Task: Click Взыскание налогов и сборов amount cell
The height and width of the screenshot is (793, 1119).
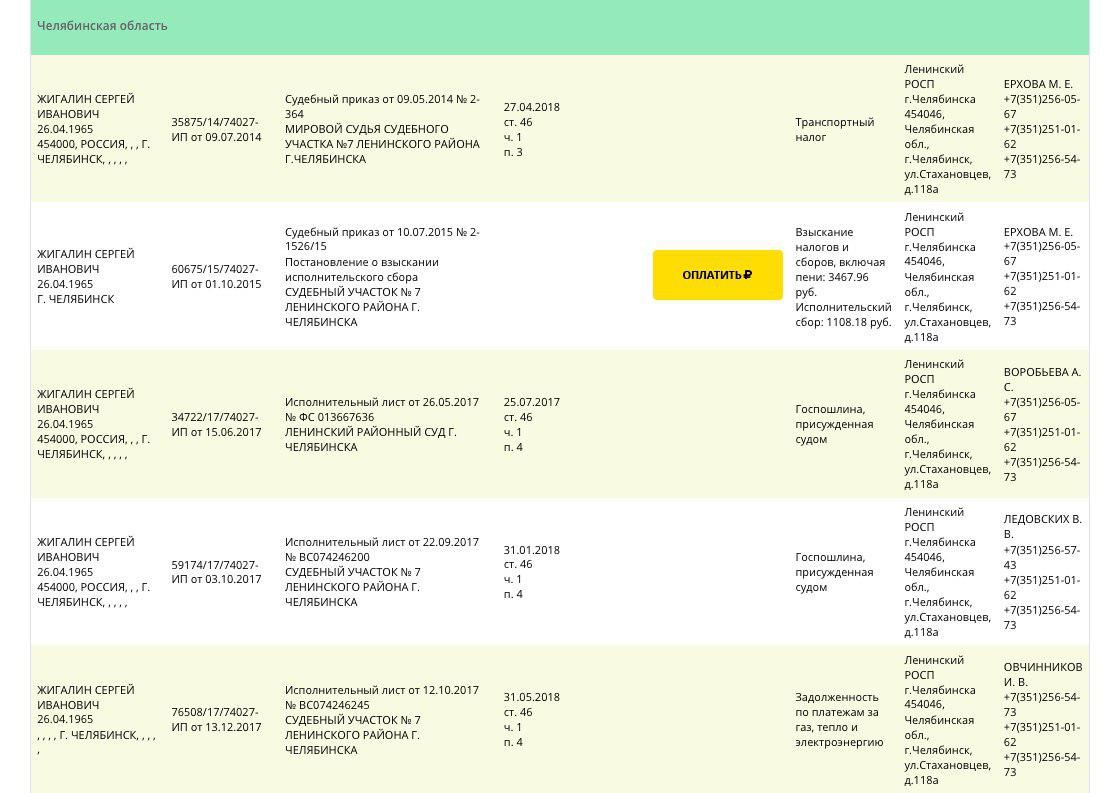Action: point(844,277)
